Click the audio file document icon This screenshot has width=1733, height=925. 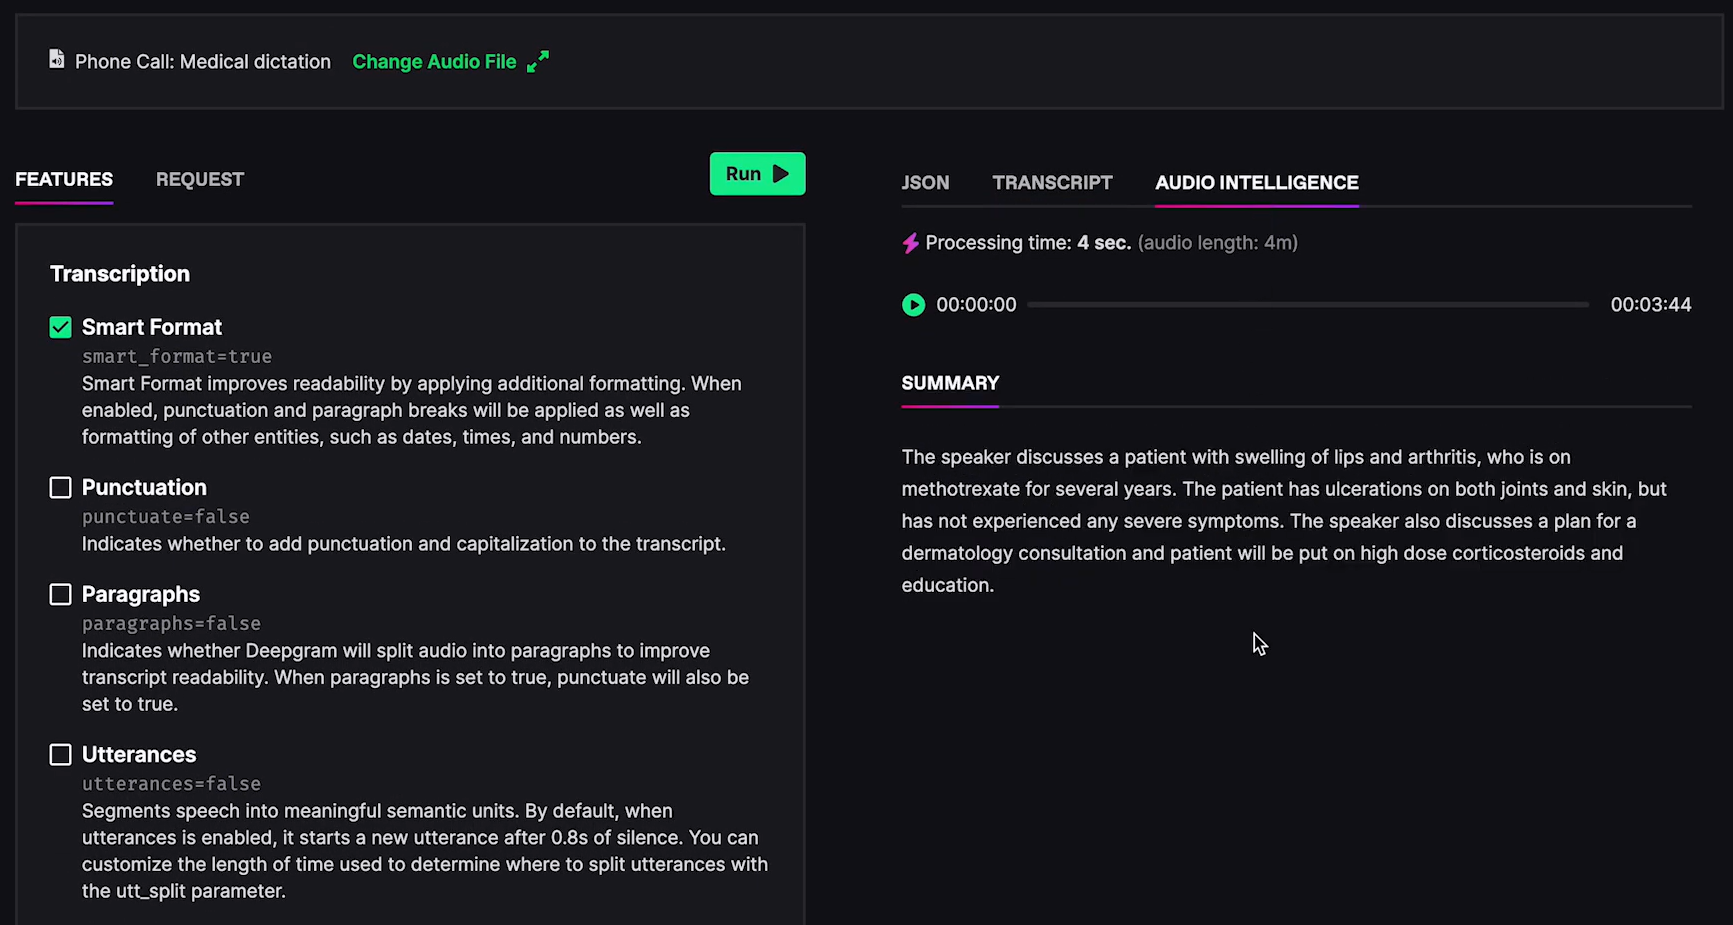point(57,60)
